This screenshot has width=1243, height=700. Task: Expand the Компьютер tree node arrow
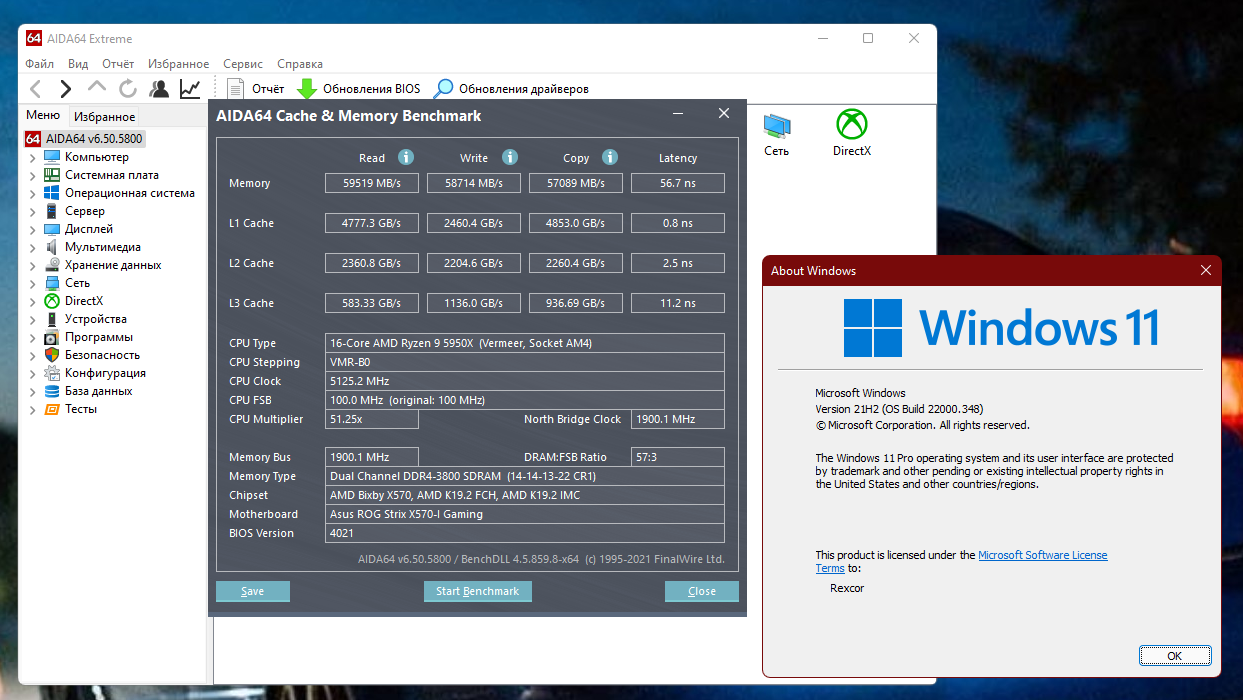click(32, 157)
